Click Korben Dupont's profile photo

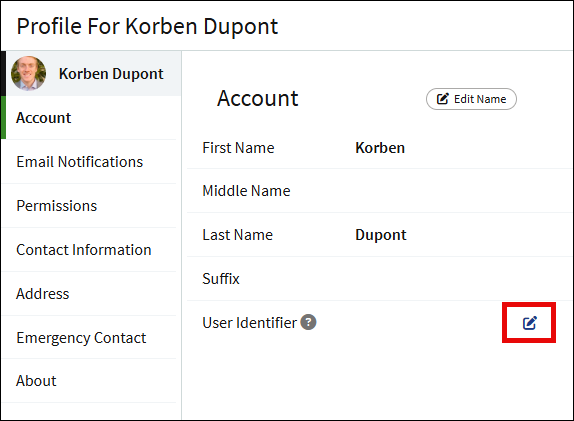coord(29,73)
